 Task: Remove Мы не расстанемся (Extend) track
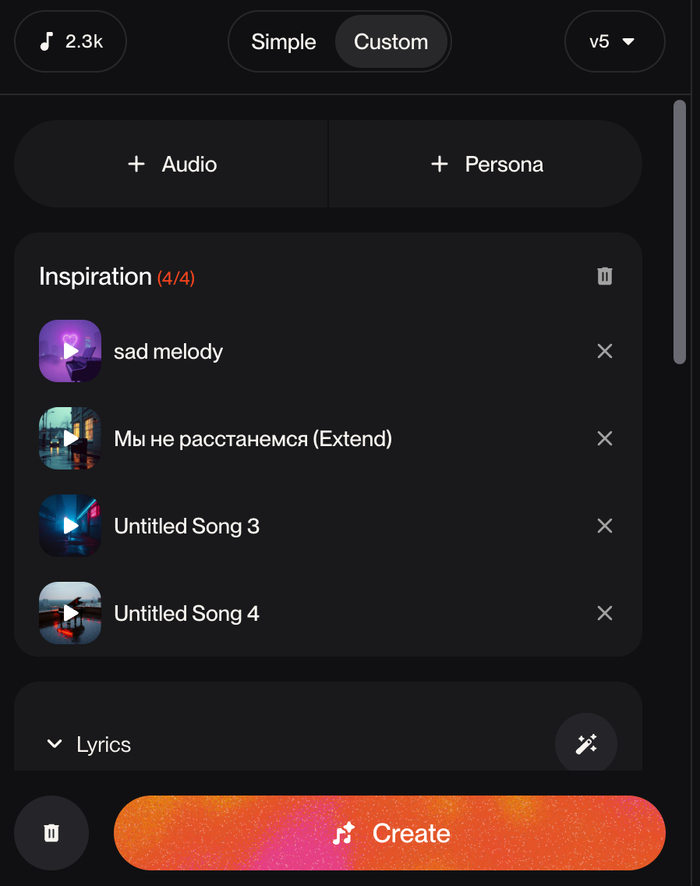pyautogui.click(x=604, y=438)
